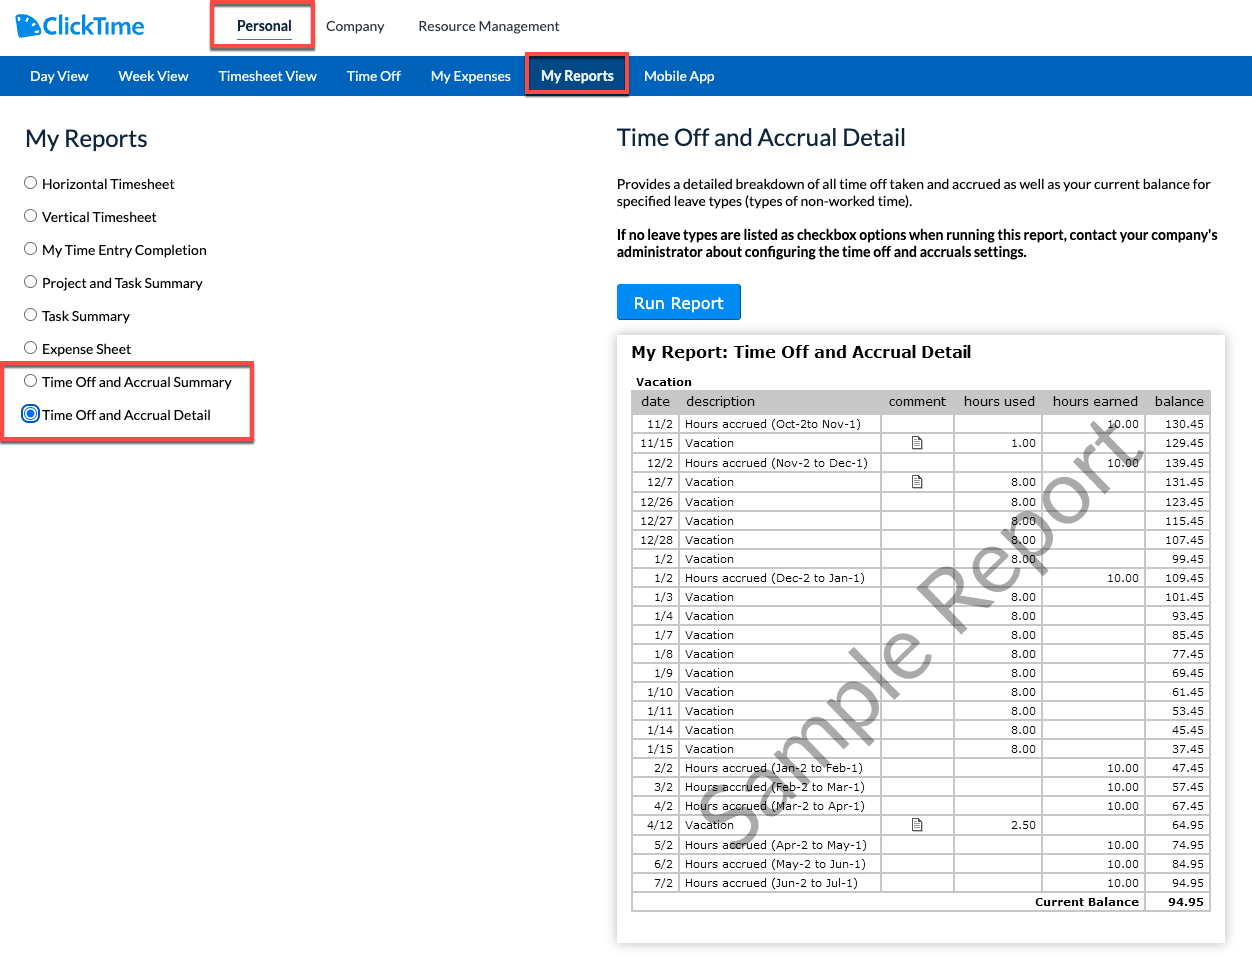Click the ClickTime logo
The height and width of the screenshot is (961, 1252).
(x=80, y=26)
